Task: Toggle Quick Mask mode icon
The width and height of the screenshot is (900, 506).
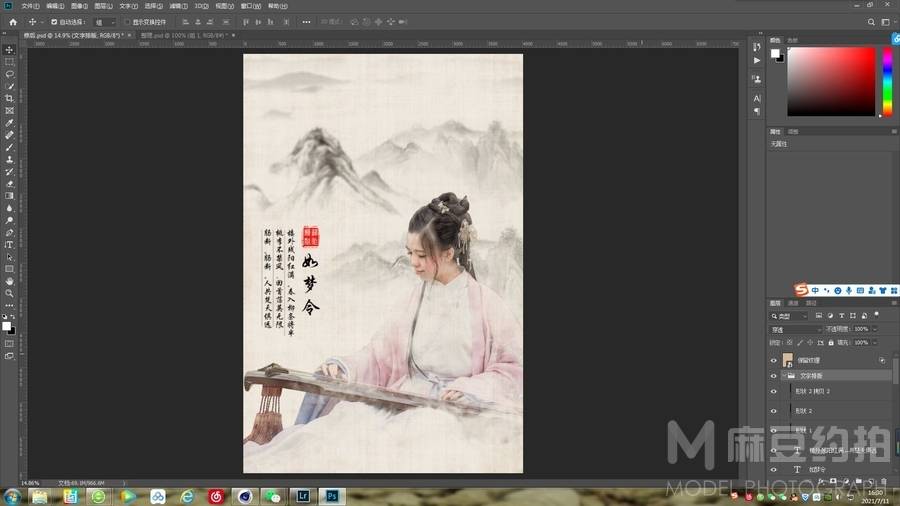Action: [9, 344]
